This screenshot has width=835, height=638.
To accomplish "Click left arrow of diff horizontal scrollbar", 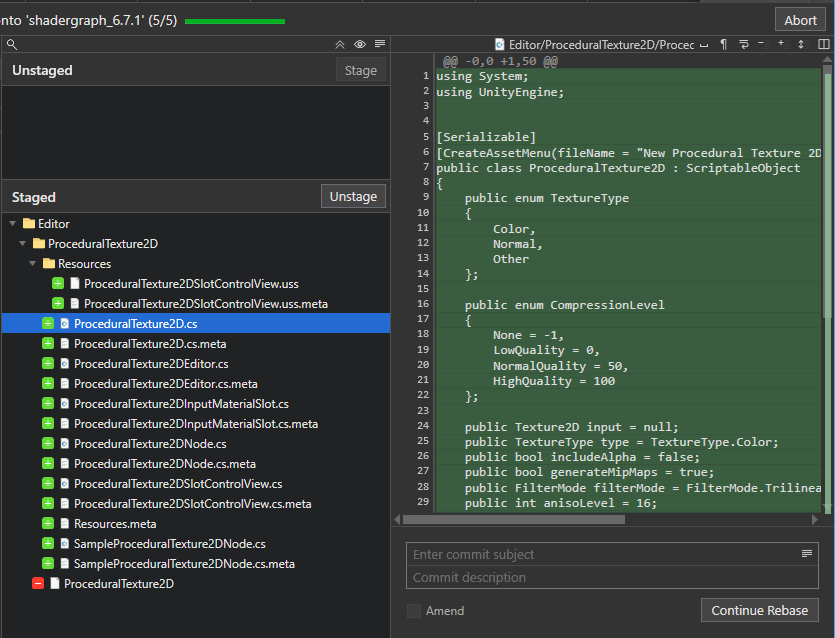I will pos(397,519).
